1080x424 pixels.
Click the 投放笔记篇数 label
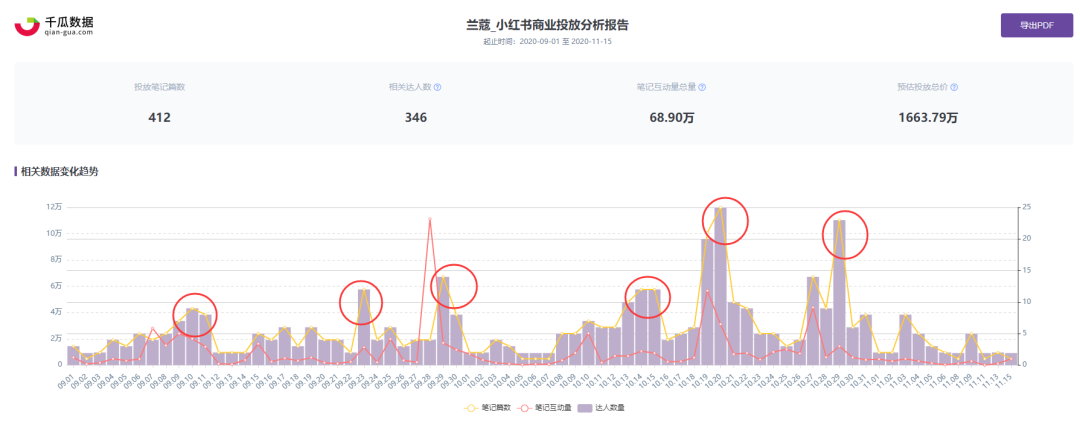coord(160,87)
